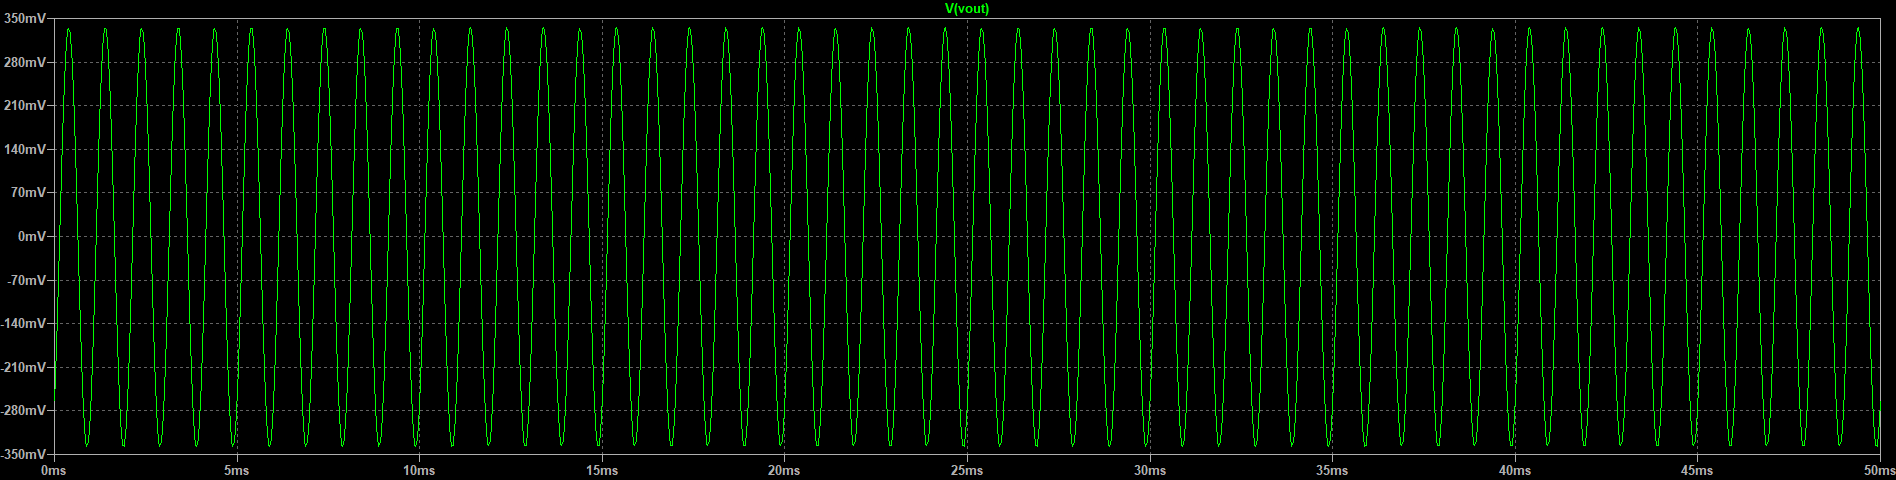This screenshot has width=1896, height=480.
Task: Click the 0mV vertical axis label
Action: tap(32, 236)
